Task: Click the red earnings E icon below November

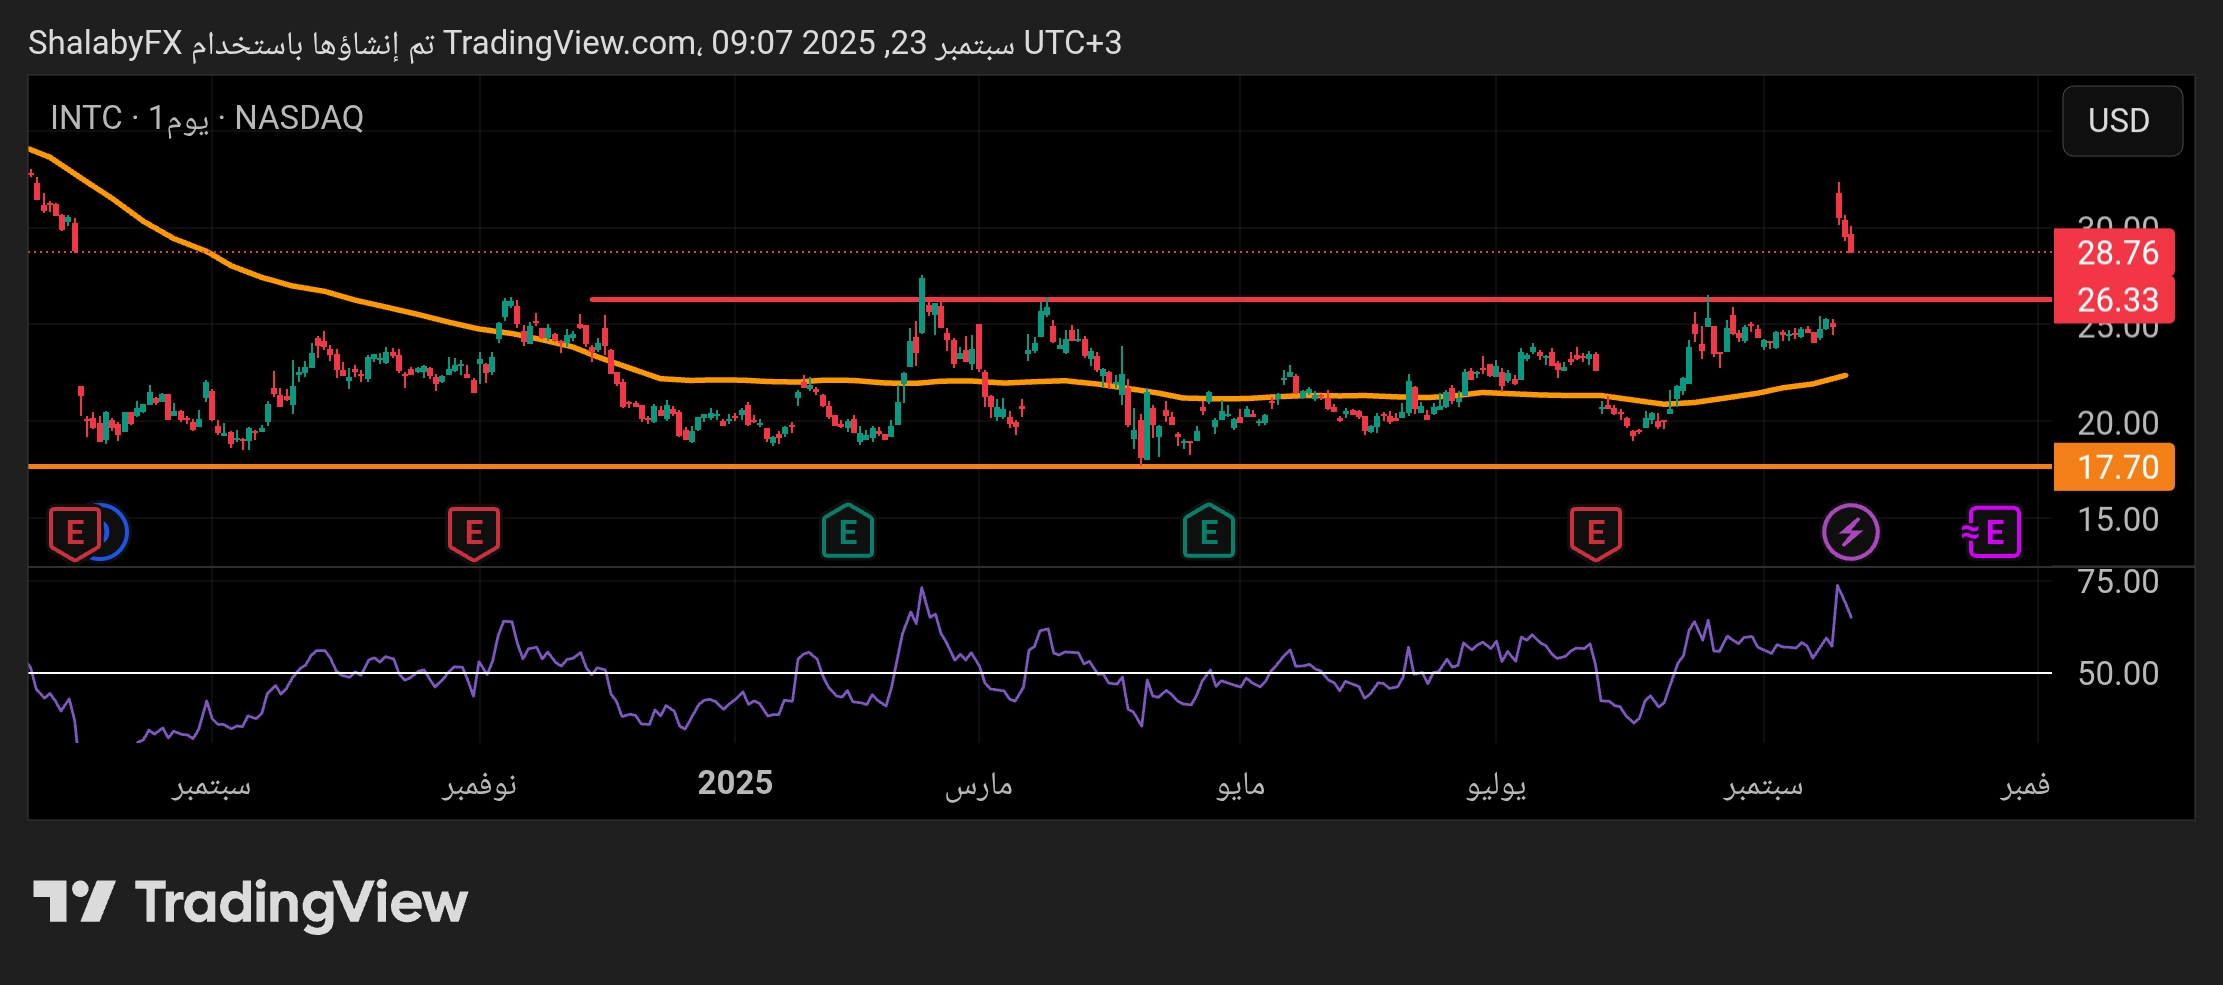Action: [474, 533]
